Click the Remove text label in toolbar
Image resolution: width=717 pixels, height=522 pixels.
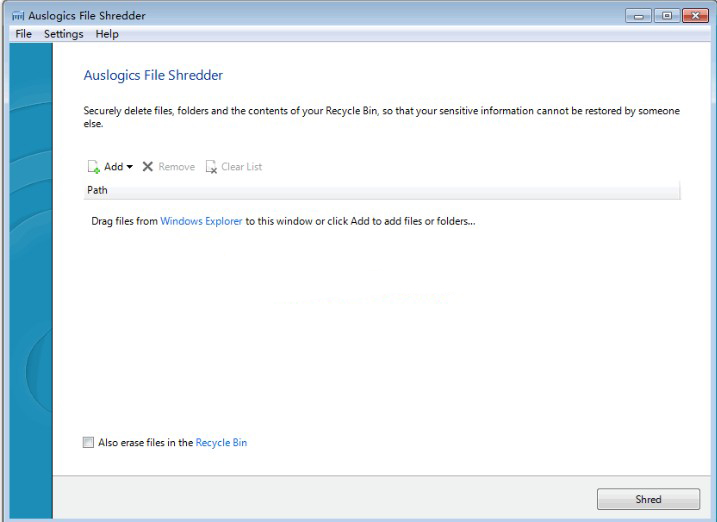(176, 167)
